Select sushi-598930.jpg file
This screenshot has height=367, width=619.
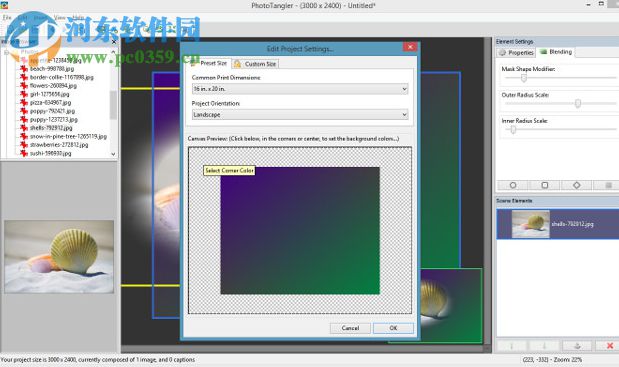(x=51, y=153)
